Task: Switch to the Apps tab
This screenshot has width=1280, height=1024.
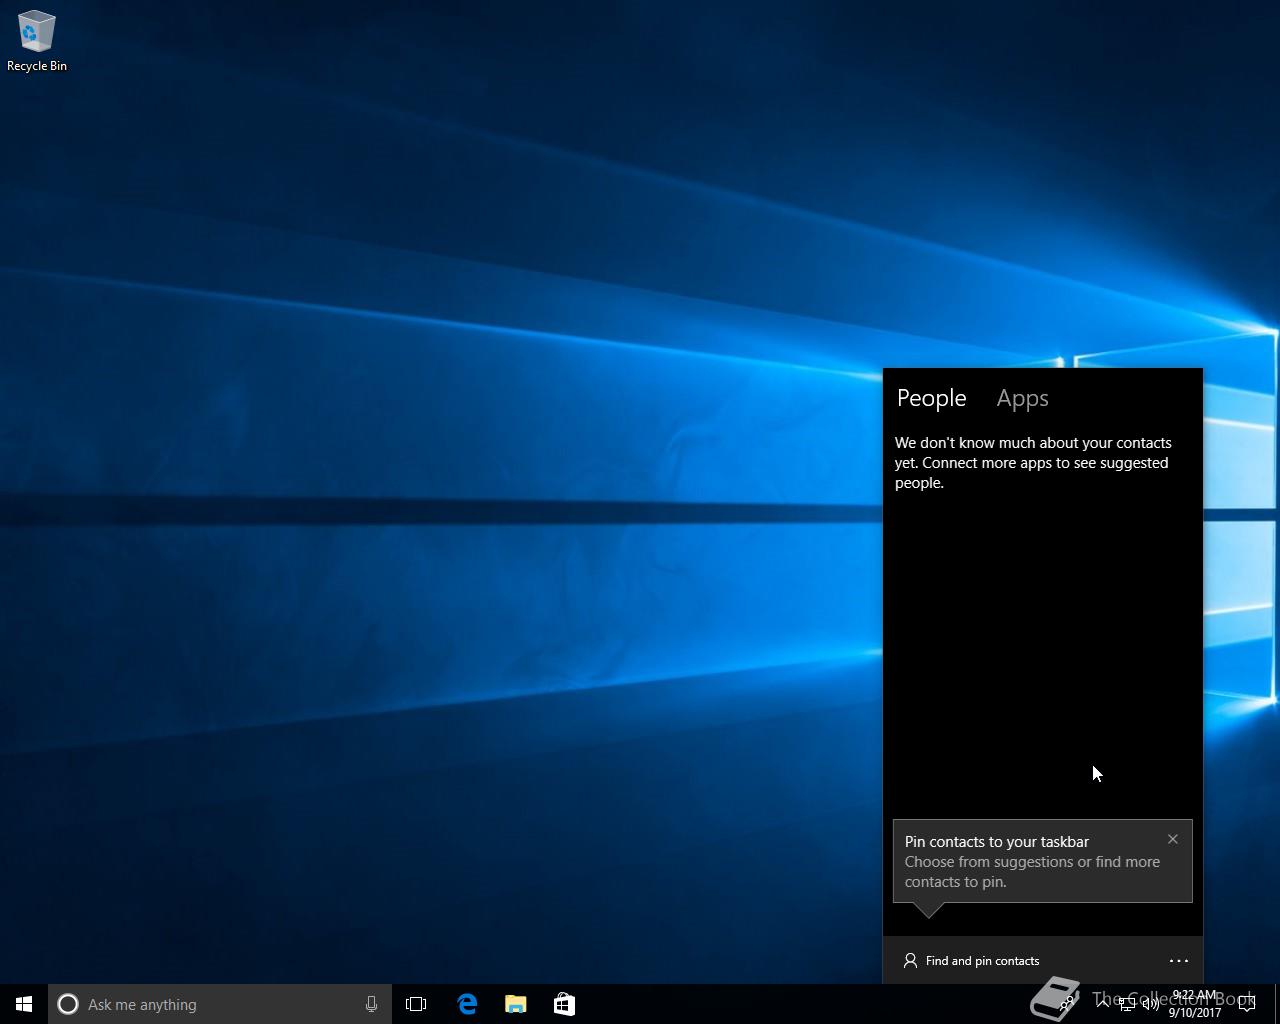Action: [1022, 398]
